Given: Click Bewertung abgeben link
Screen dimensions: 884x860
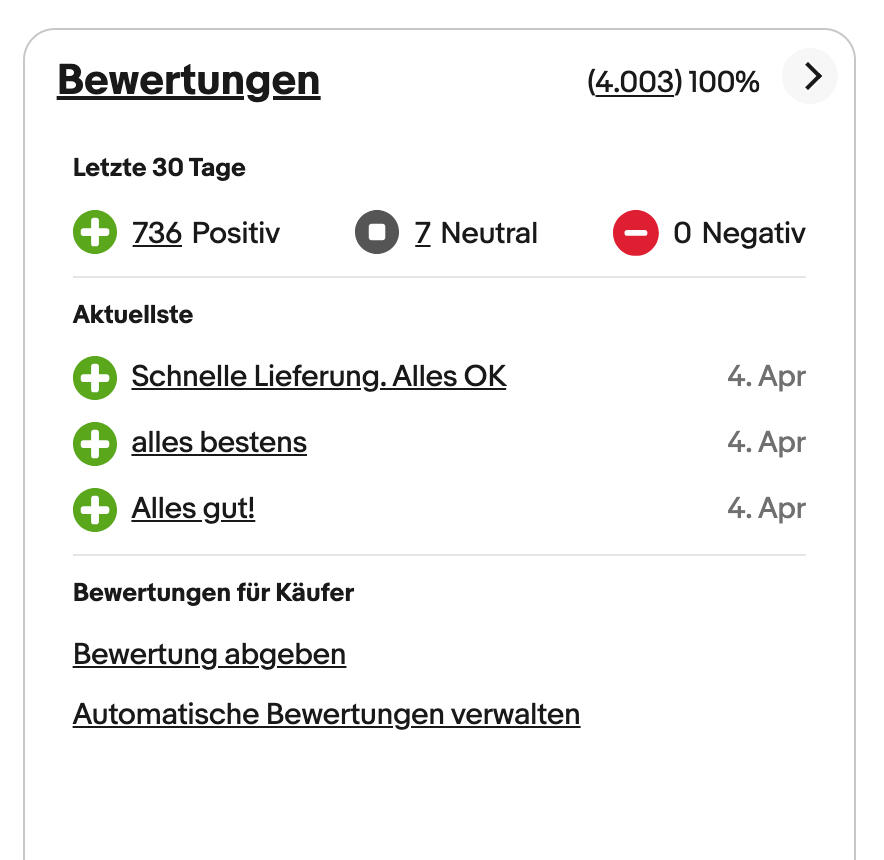Looking at the screenshot, I should [x=209, y=655].
